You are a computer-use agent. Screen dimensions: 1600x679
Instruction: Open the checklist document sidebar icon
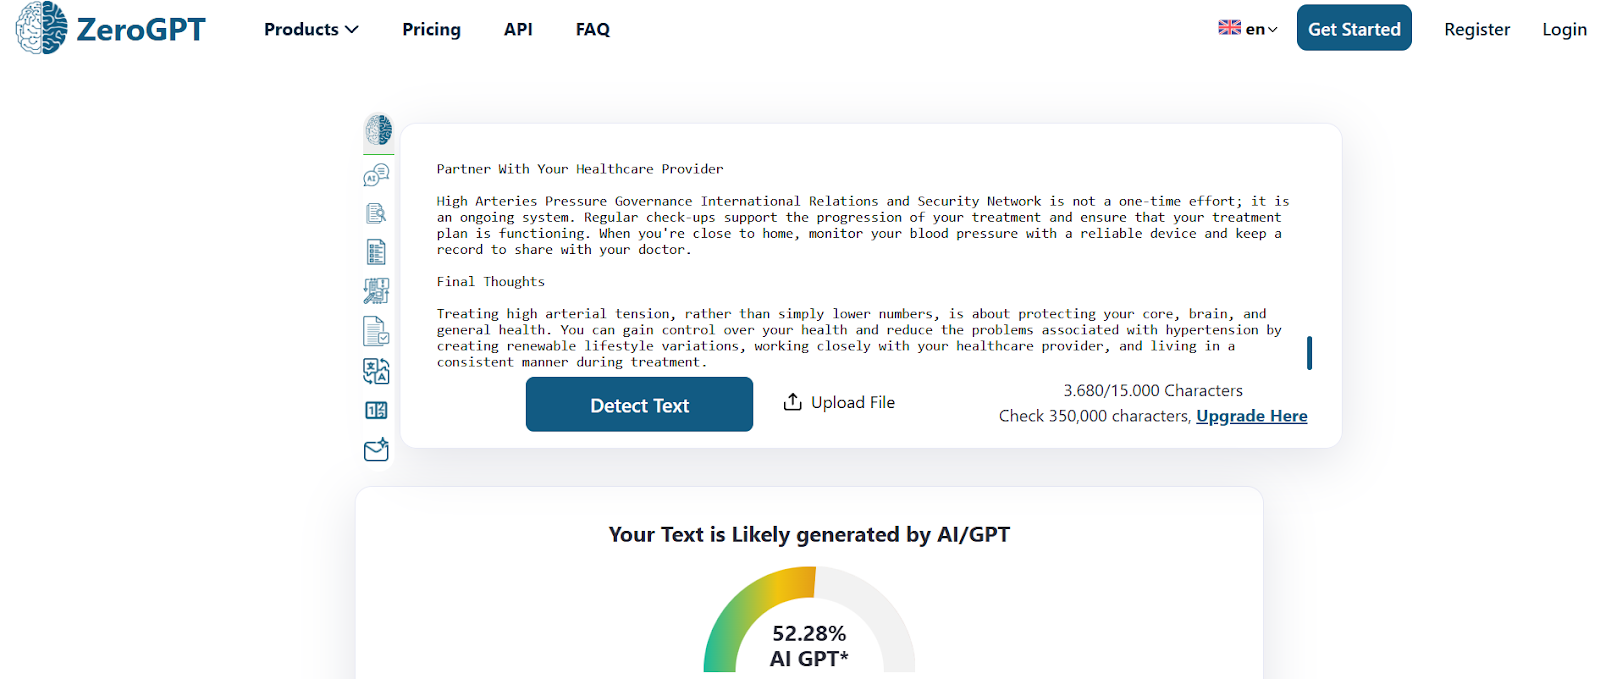point(376,252)
